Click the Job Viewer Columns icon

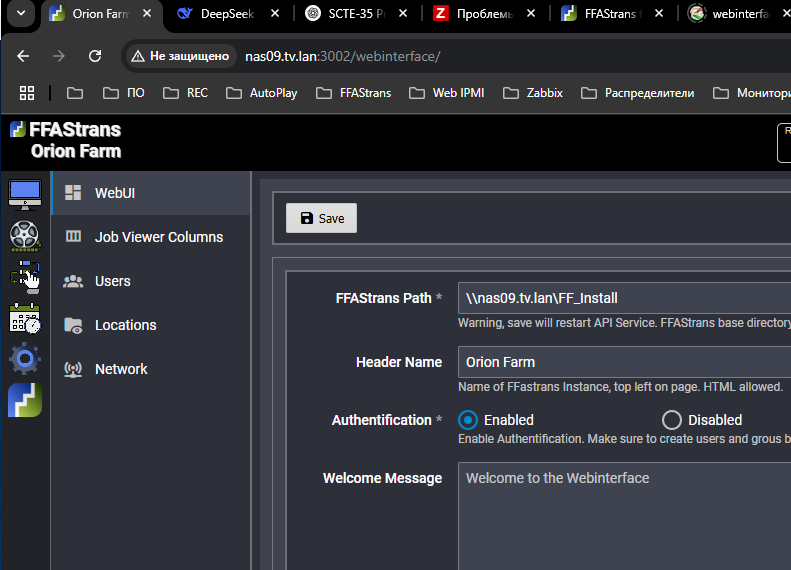pyautogui.click(x=73, y=237)
